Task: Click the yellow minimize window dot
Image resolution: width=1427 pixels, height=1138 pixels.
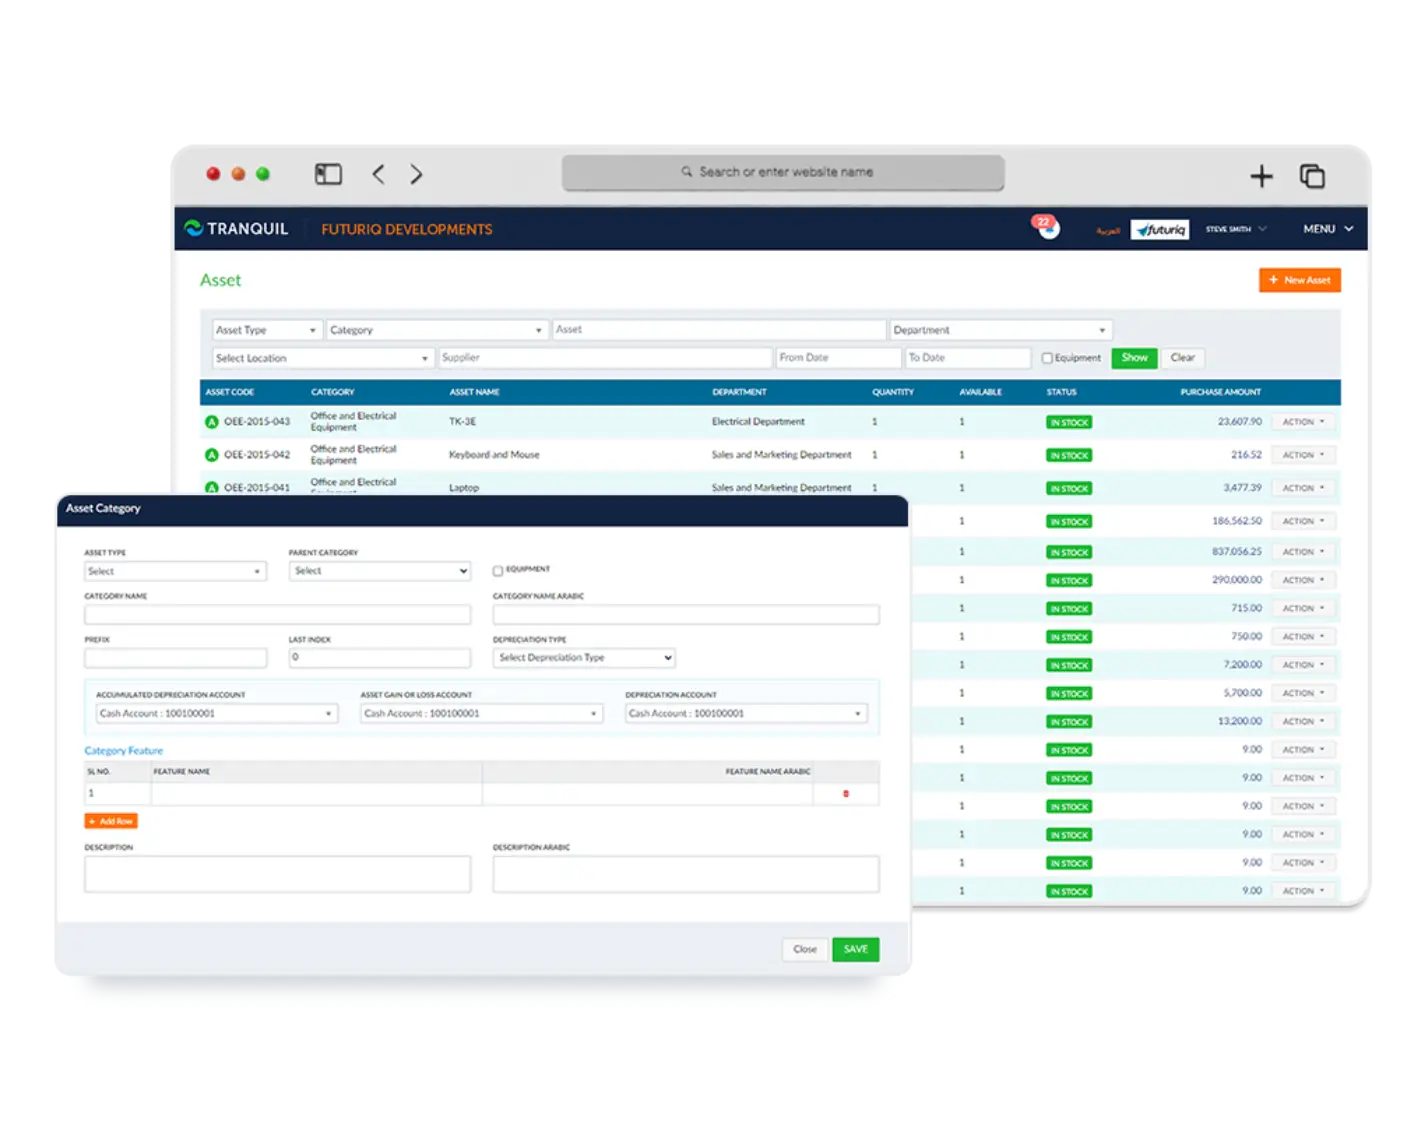Action: pos(238,174)
